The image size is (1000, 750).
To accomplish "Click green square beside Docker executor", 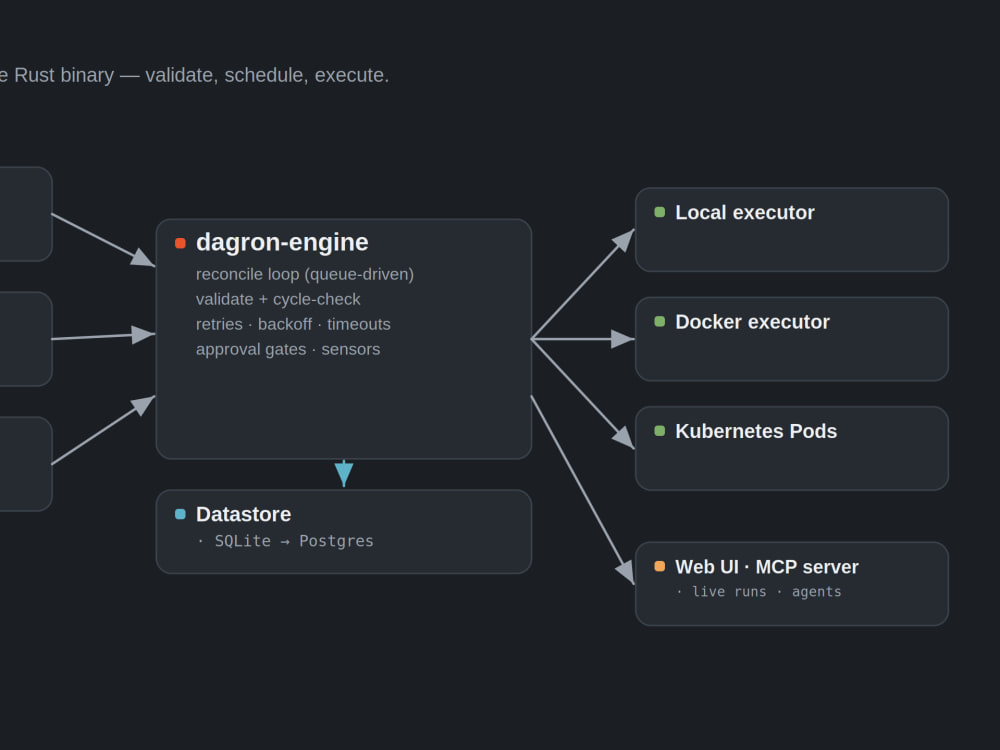I will [660, 321].
